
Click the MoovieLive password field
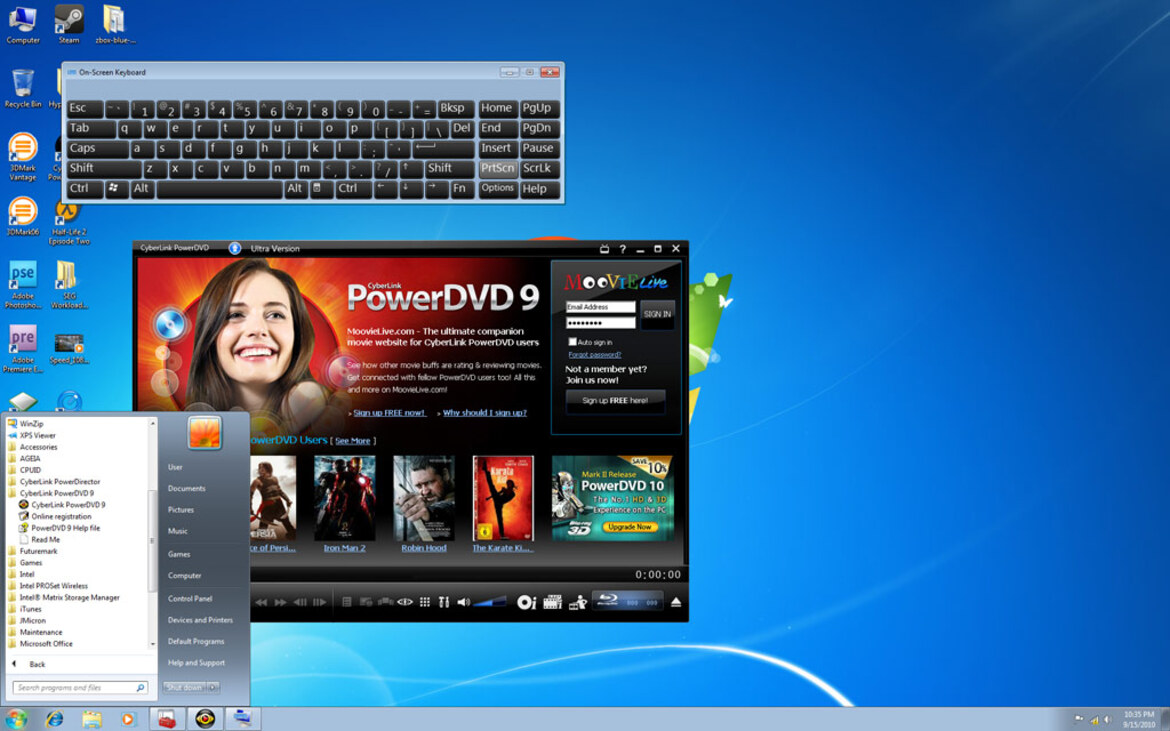[601, 323]
